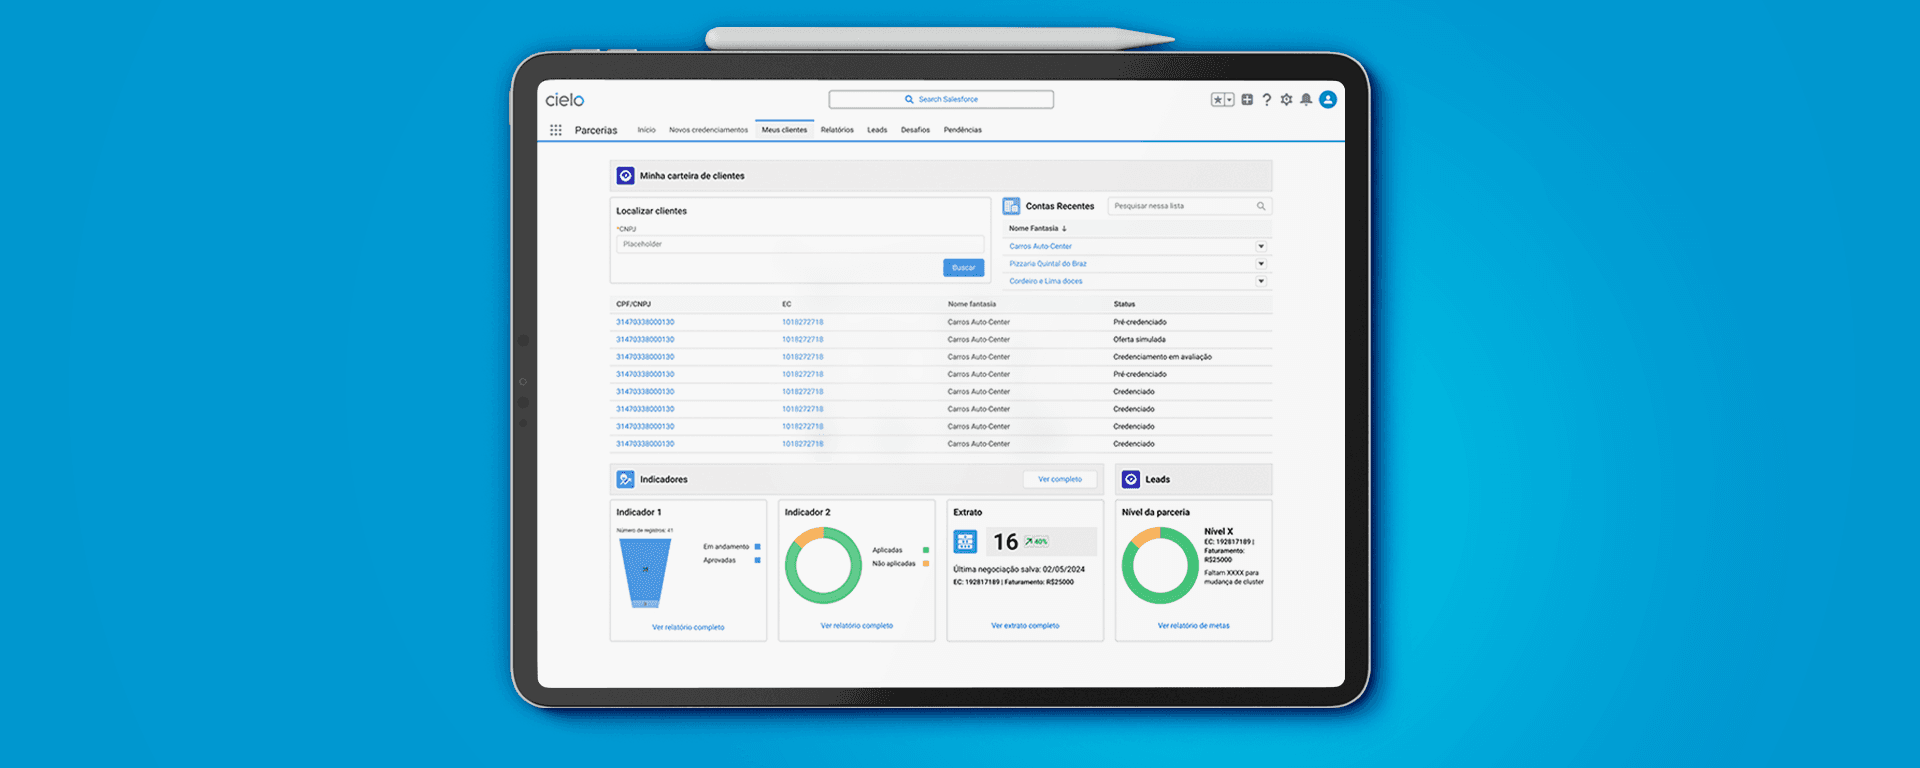Click the search magnifier in Pesquisar nessa lista
Image resolution: width=1920 pixels, height=768 pixels.
[x=1261, y=206]
